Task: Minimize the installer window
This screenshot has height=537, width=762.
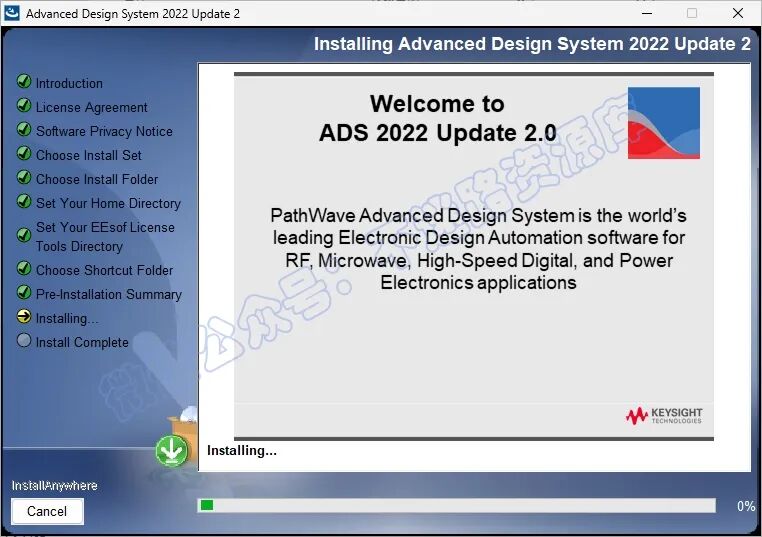Action: (647, 13)
